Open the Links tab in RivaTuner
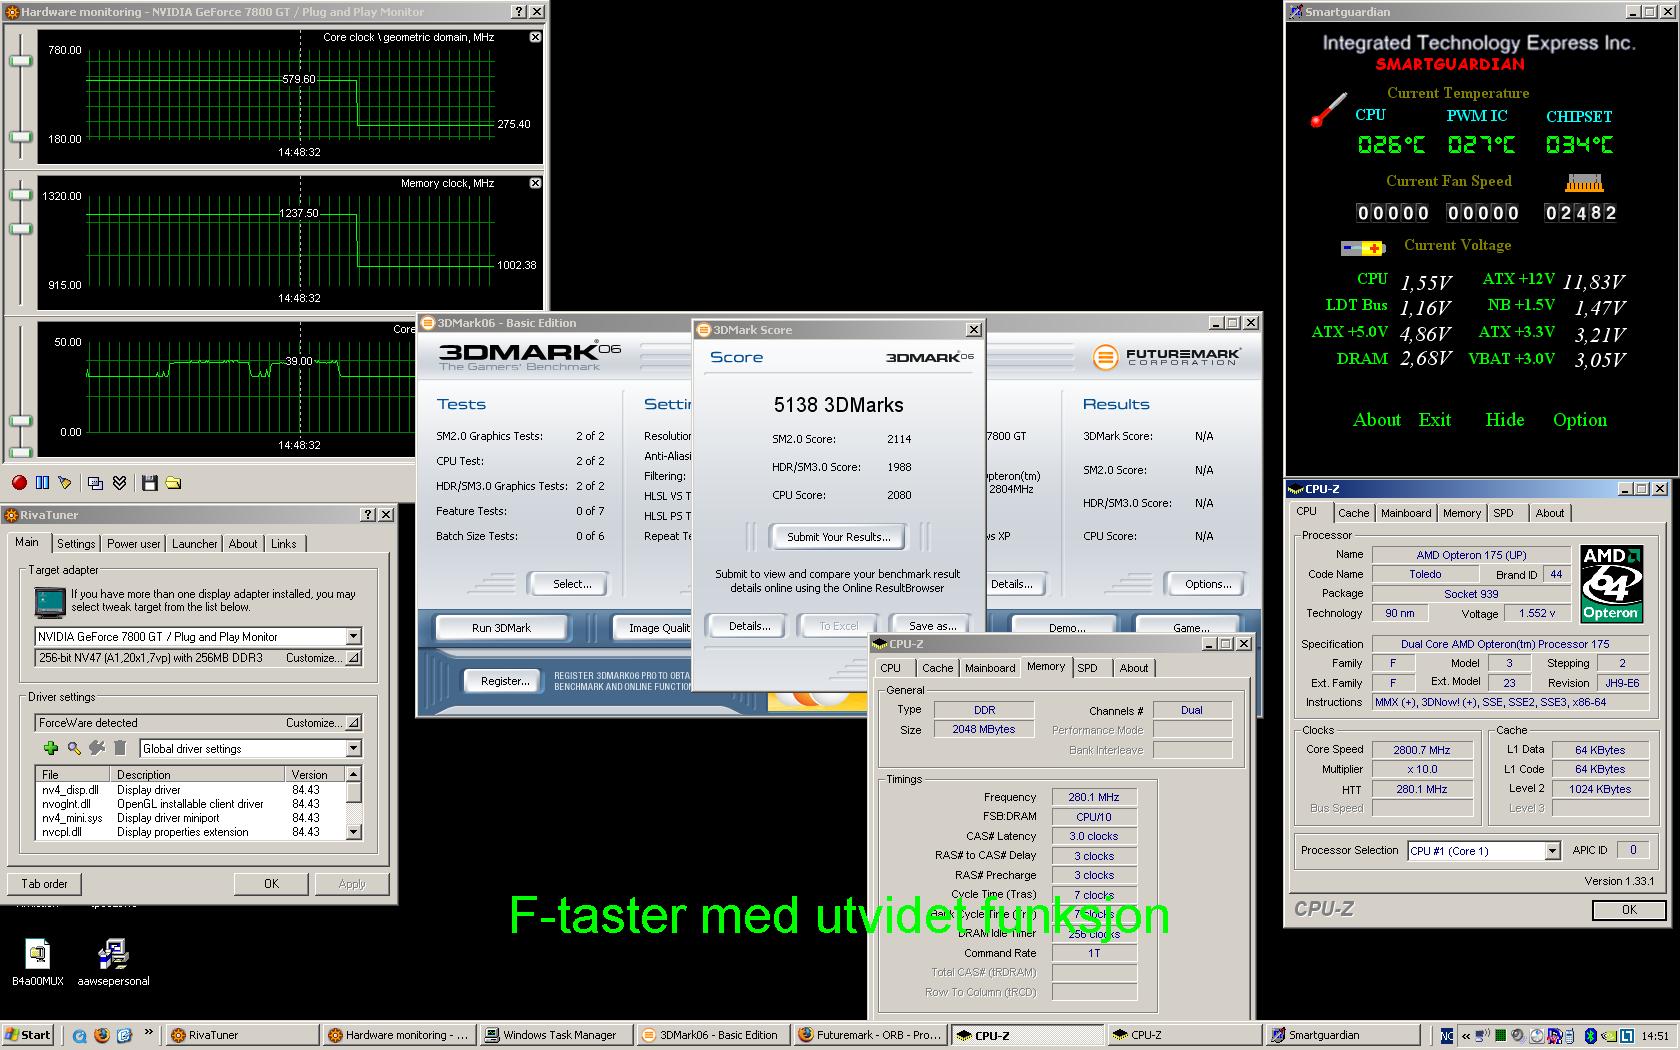This screenshot has width=1680, height=1050. pos(283,544)
